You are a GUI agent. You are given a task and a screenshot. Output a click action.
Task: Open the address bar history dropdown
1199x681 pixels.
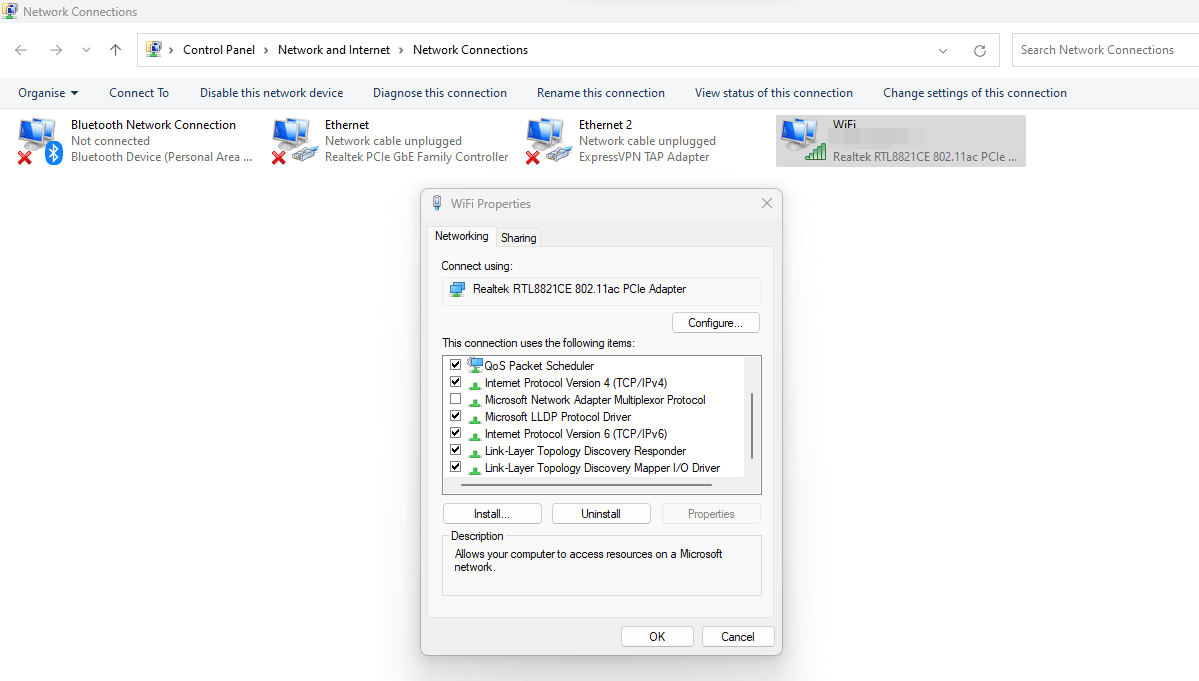point(941,49)
